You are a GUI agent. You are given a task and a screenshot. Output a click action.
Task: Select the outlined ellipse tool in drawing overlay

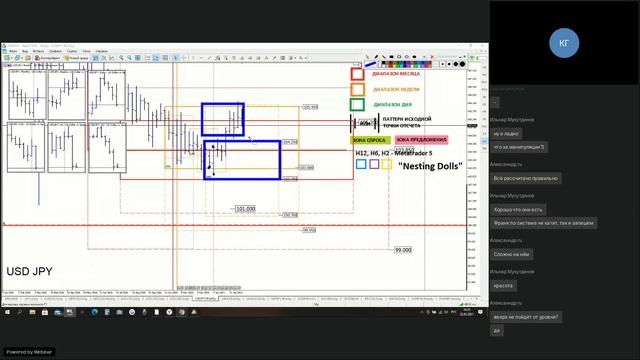coord(407,56)
